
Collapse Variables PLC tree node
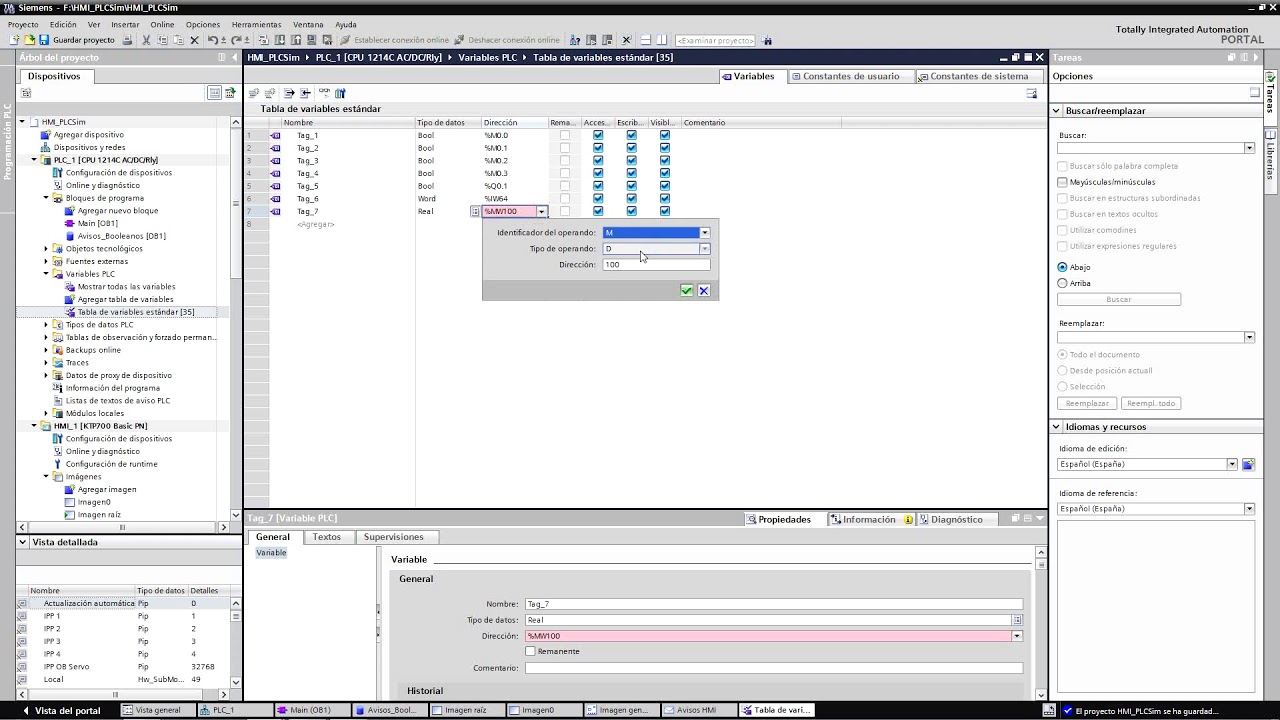pyautogui.click(x=46, y=274)
